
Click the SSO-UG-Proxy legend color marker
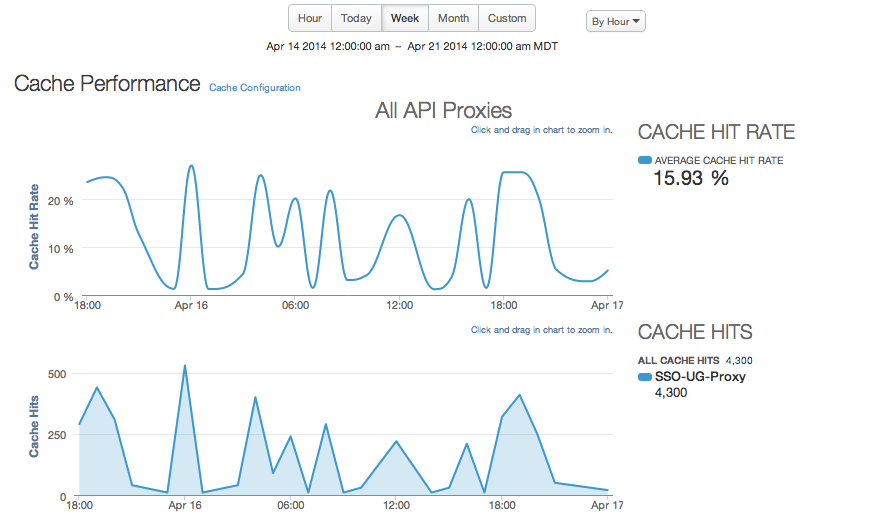point(645,377)
